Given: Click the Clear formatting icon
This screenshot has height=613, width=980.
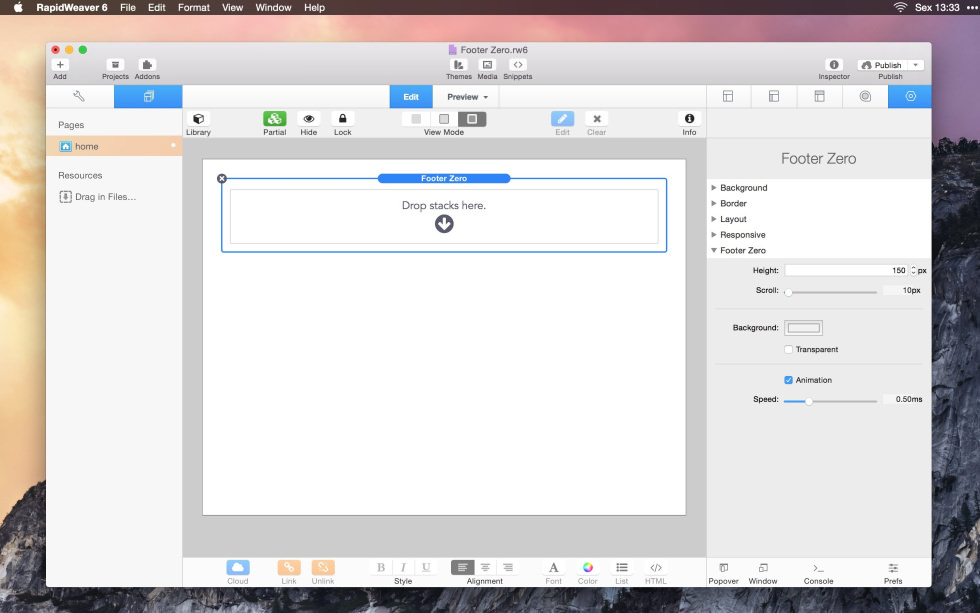Looking at the screenshot, I should pyautogui.click(x=597, y=119).
